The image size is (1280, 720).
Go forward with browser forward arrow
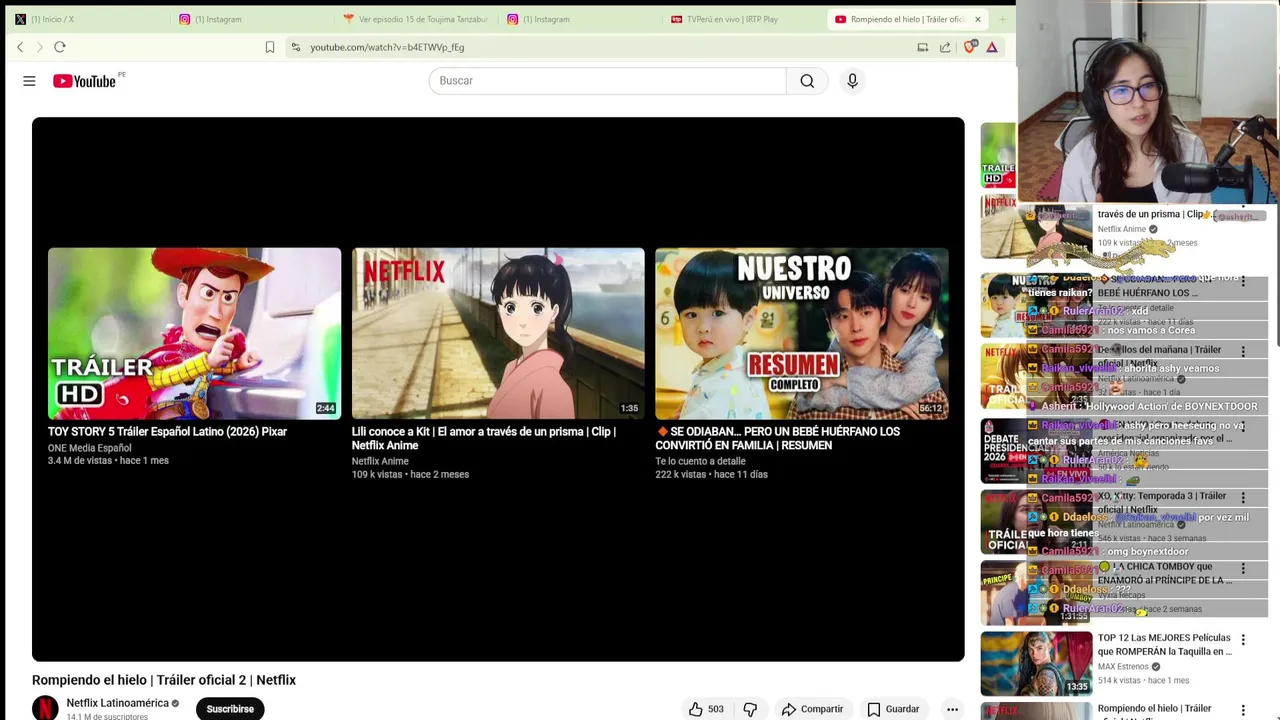coord(40,47)
